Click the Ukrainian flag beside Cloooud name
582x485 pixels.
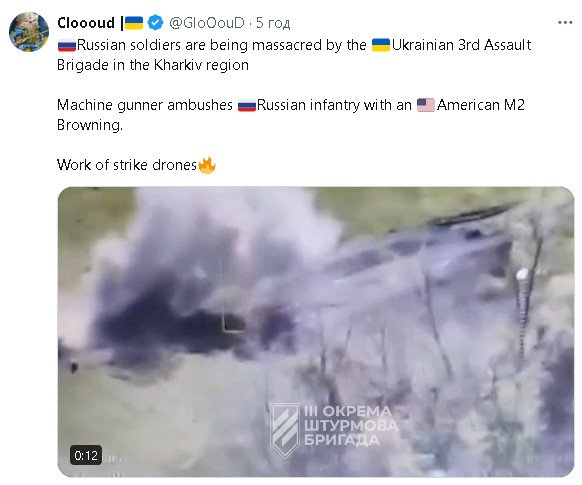[134, 23]
